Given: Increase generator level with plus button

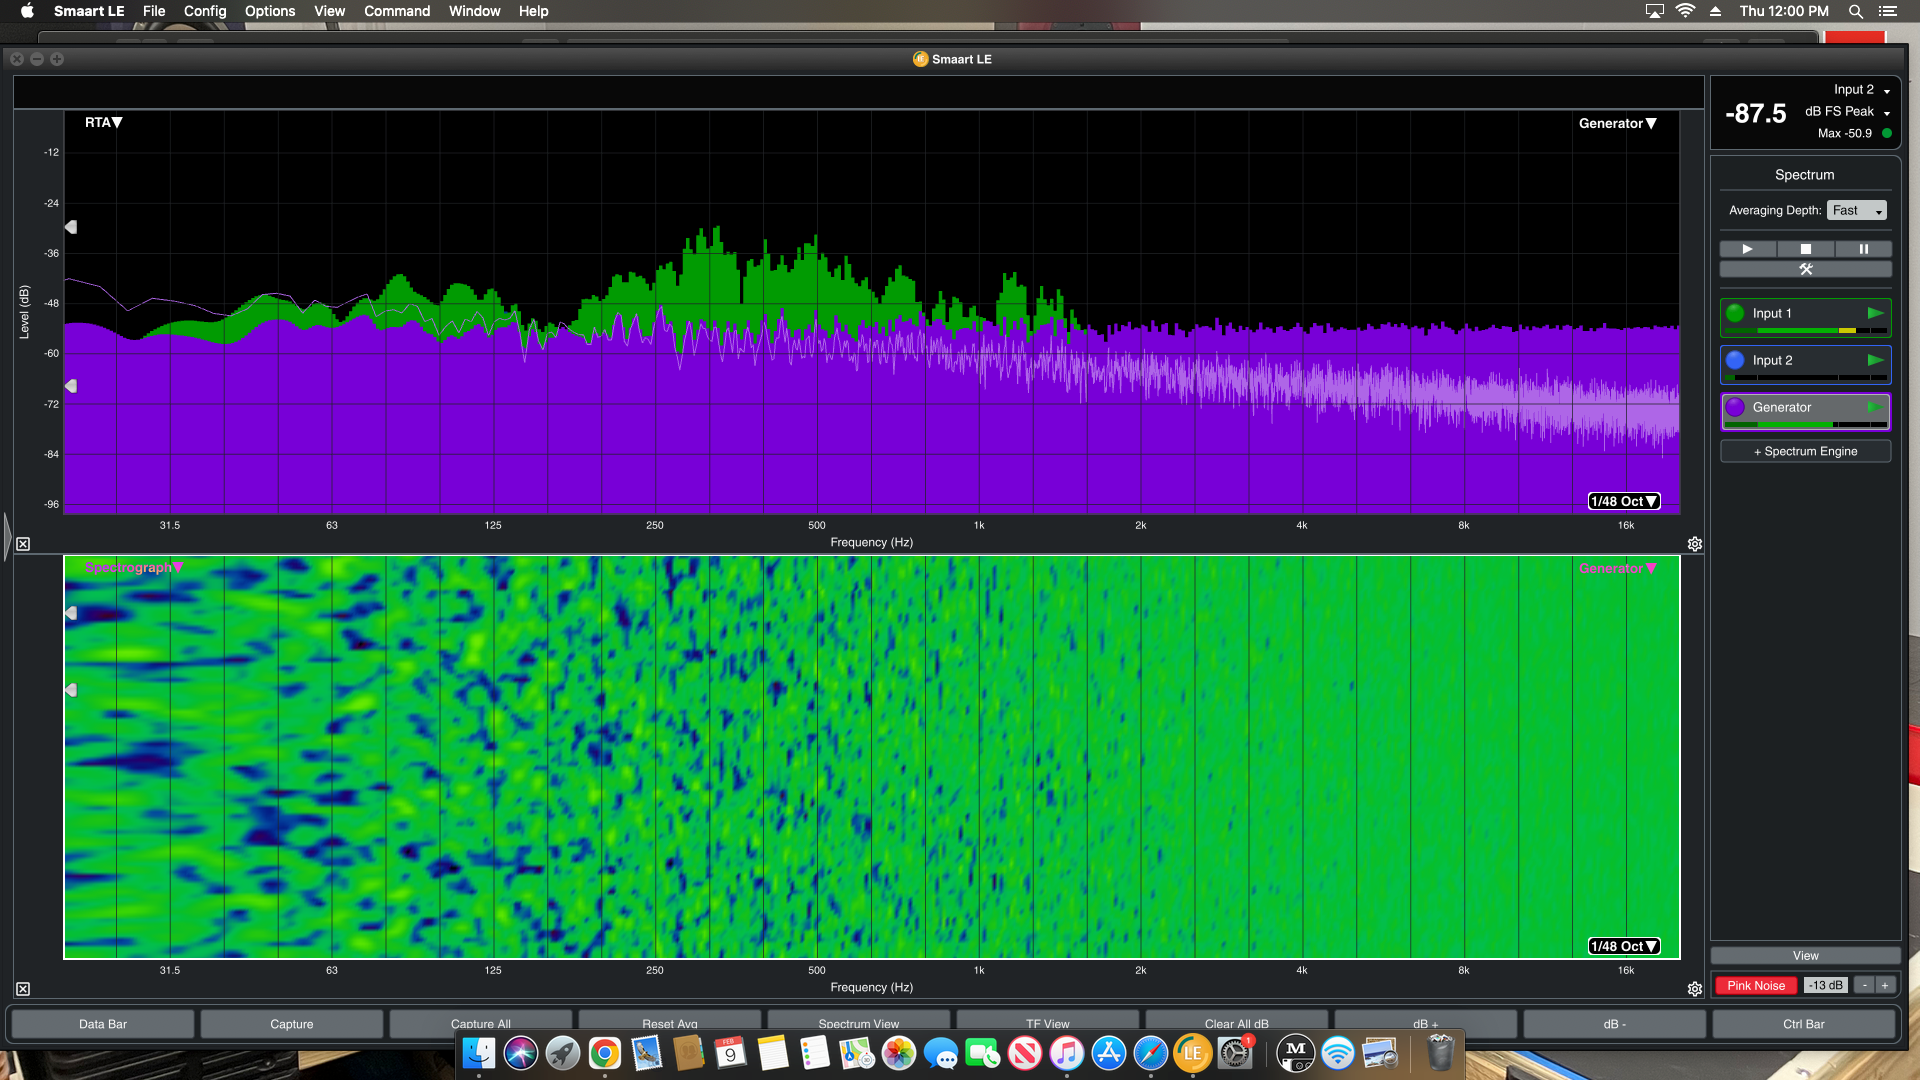Looking at the screenshot, I should [1885, 985].
